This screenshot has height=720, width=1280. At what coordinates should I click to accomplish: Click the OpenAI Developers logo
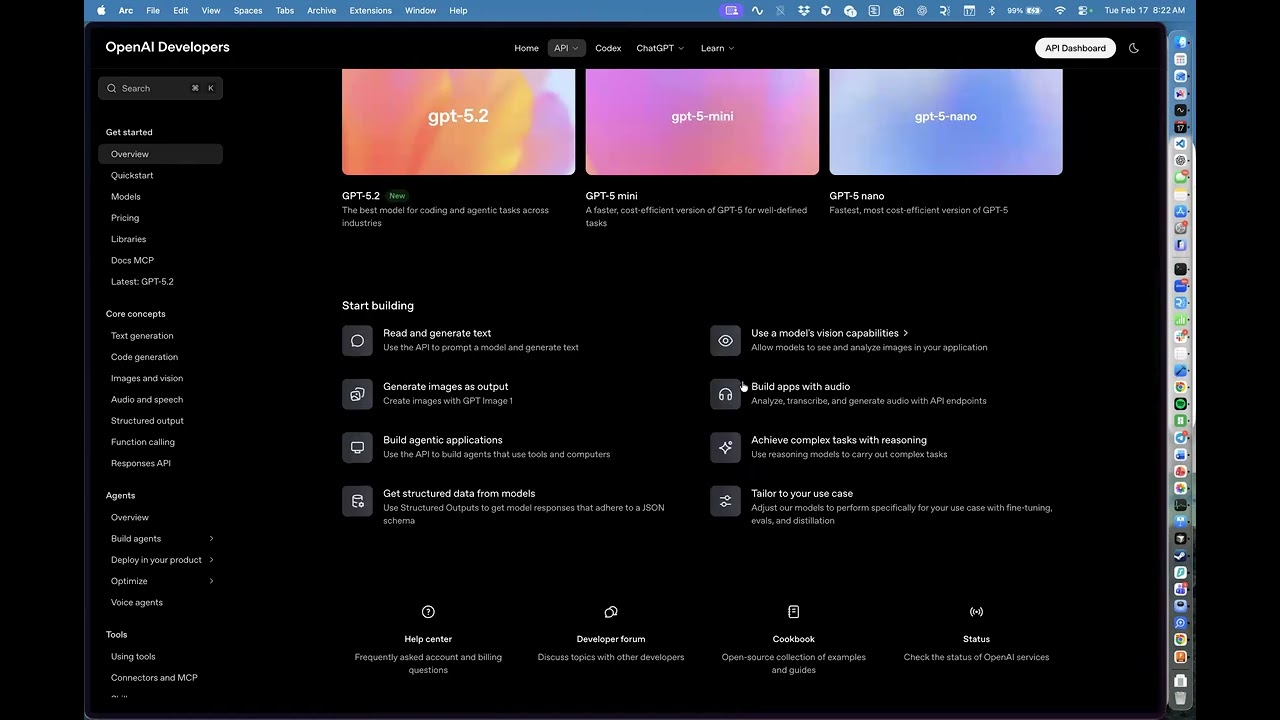(x=168, y=47)
